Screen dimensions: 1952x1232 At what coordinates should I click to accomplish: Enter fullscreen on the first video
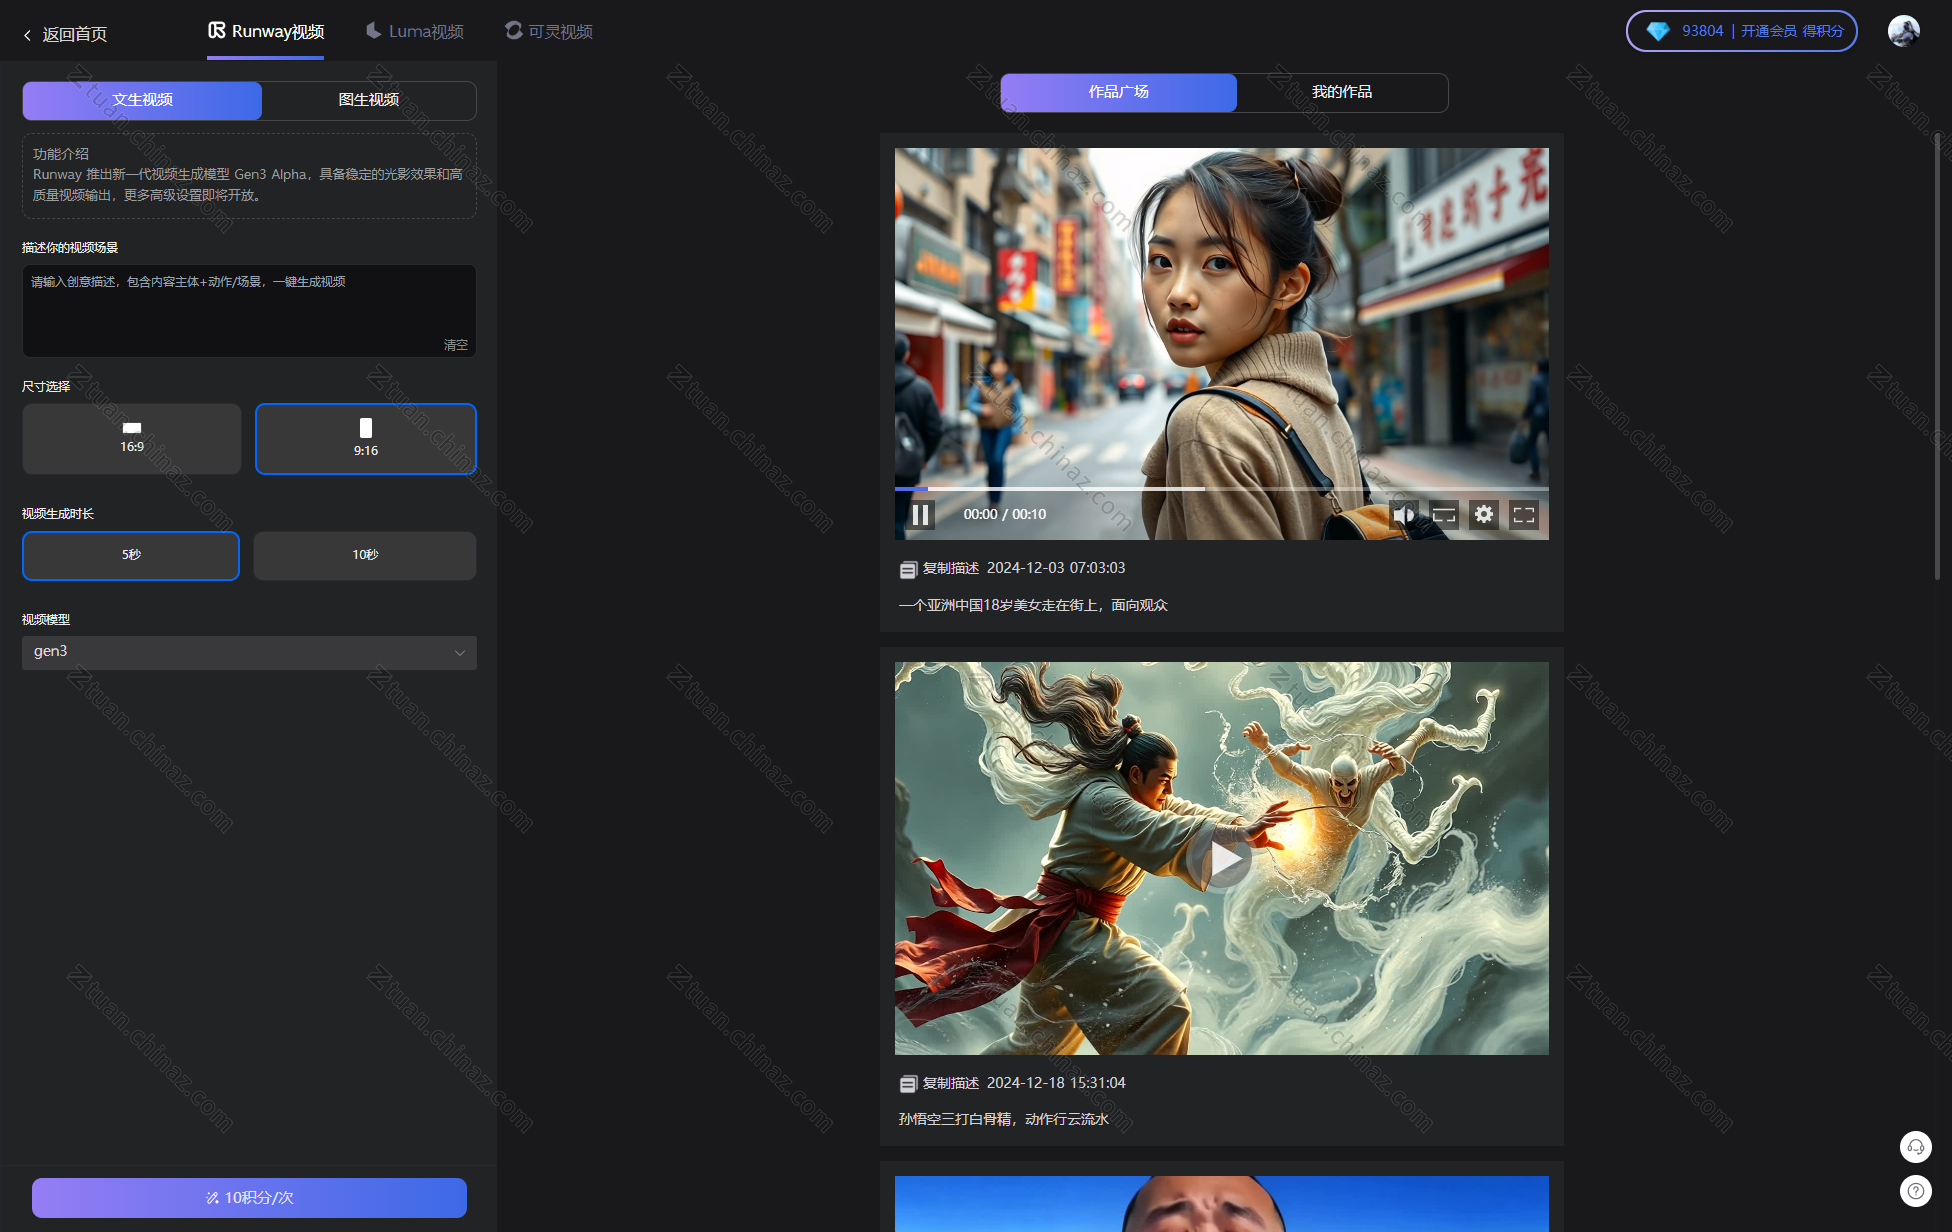[x=1524, y=515]
